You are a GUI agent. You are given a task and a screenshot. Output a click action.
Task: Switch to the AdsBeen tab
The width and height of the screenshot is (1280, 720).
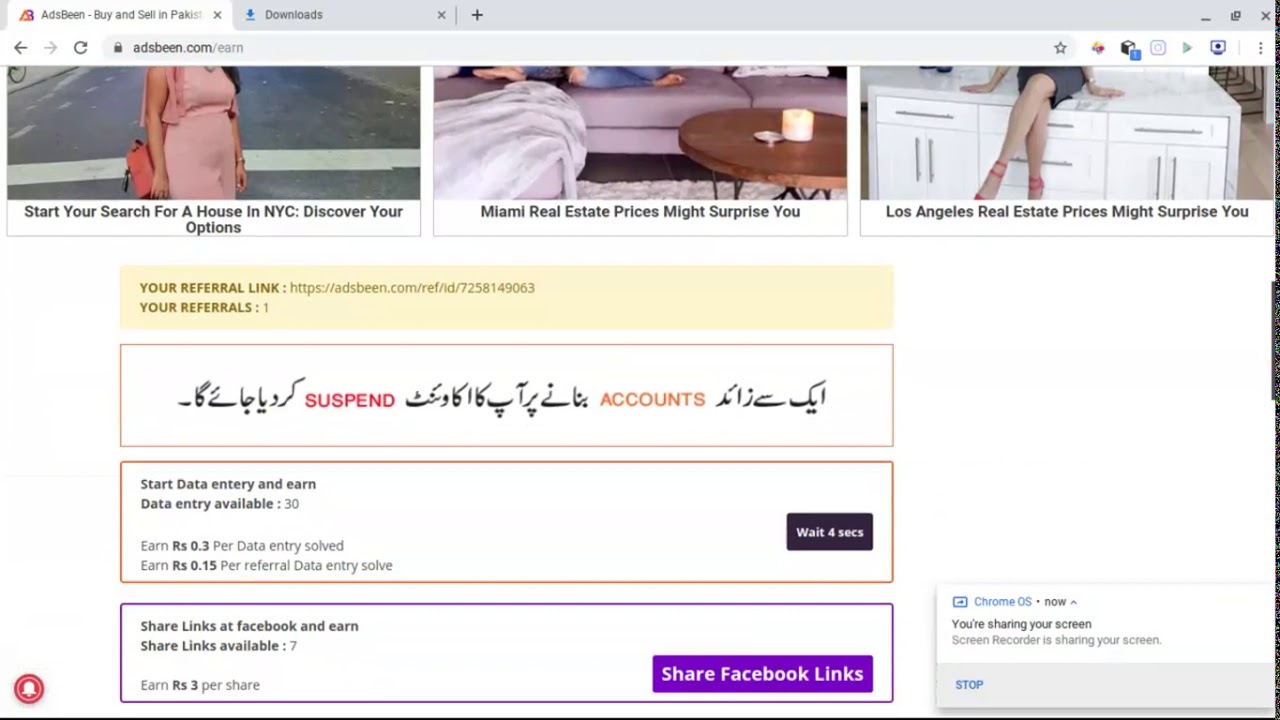120,15
